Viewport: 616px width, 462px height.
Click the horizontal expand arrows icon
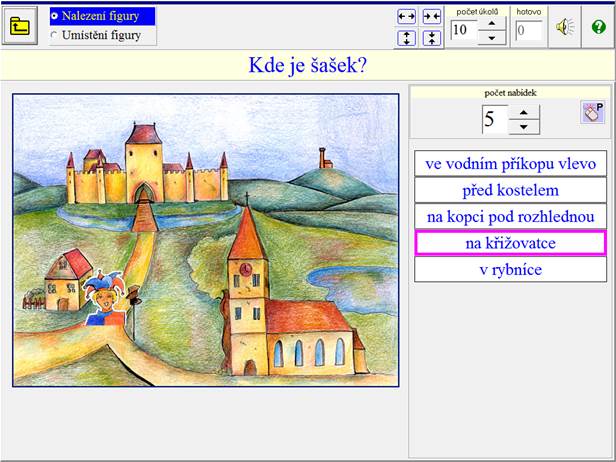point(406,17)
